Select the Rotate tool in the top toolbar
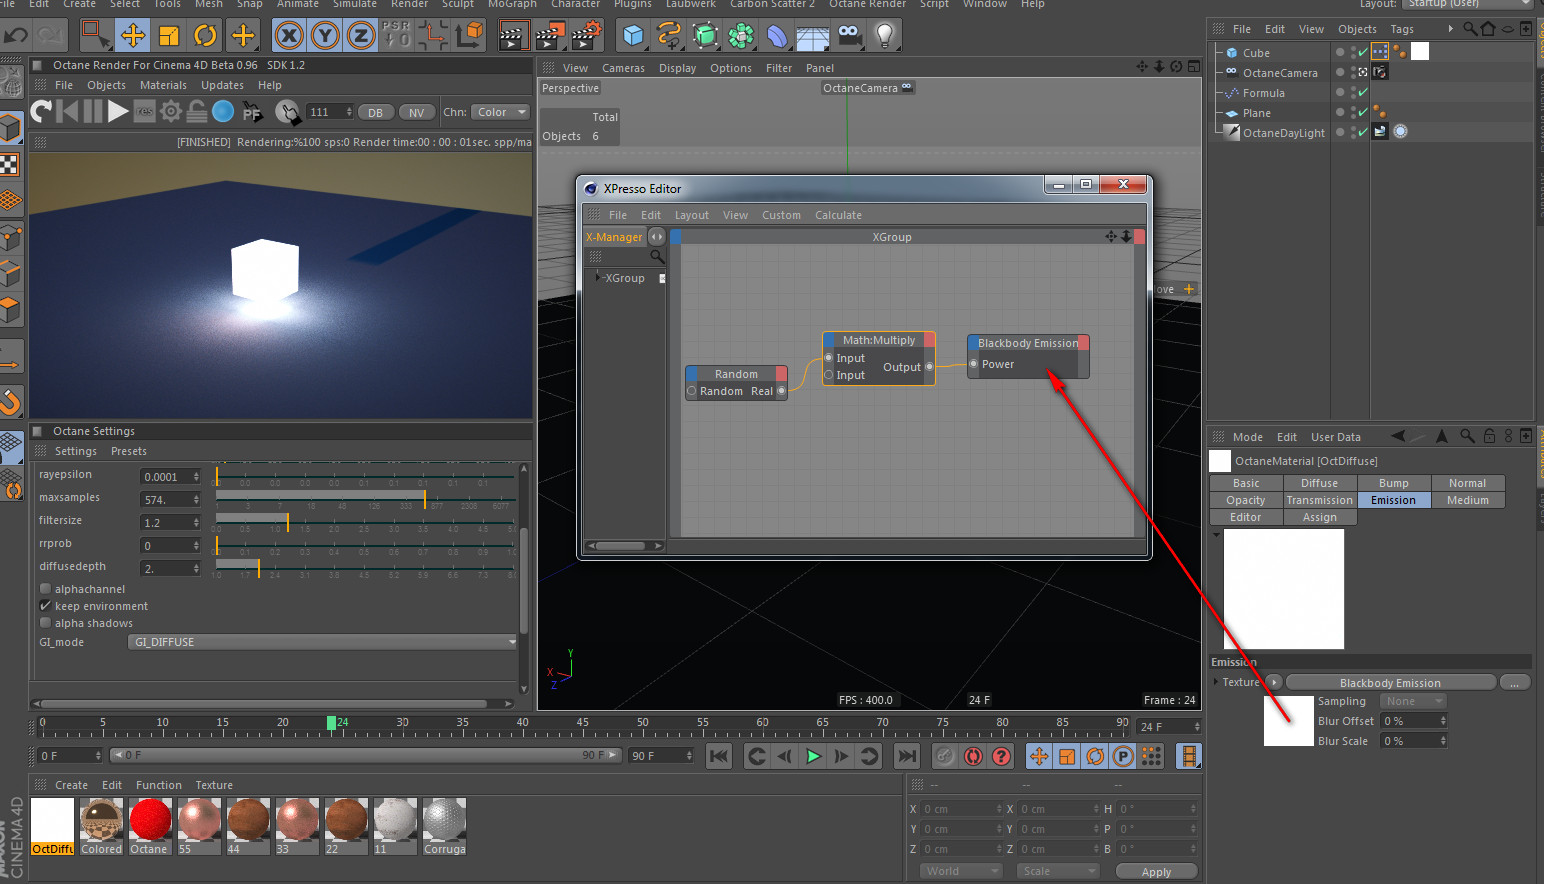Screen dimensions: 1544x884 [x=205, y=36]
